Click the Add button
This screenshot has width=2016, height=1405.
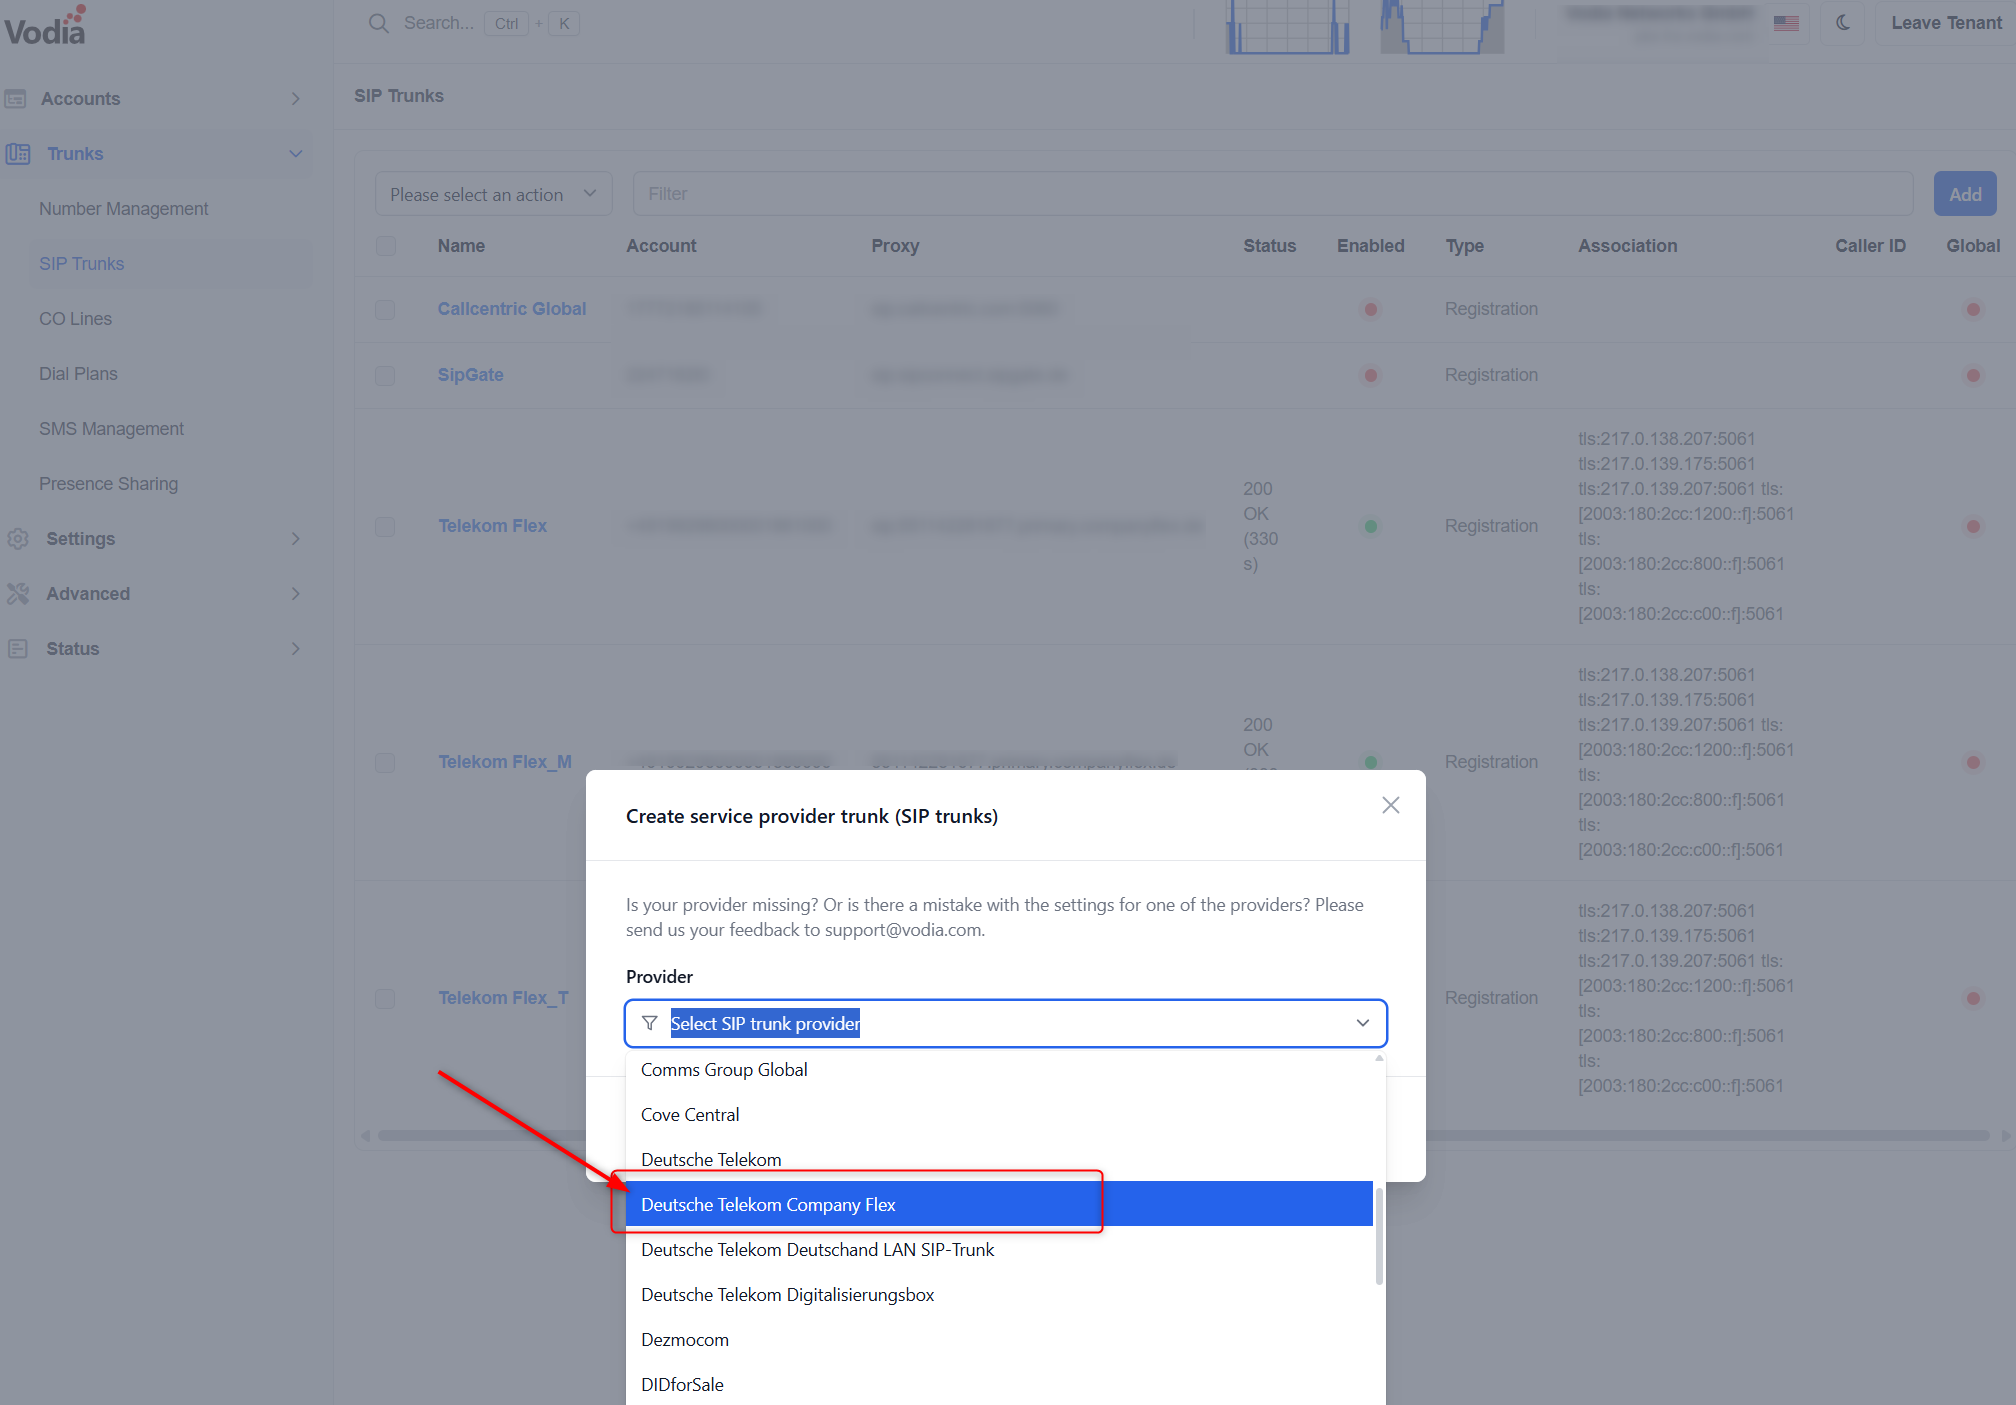tap(1964, 194)
